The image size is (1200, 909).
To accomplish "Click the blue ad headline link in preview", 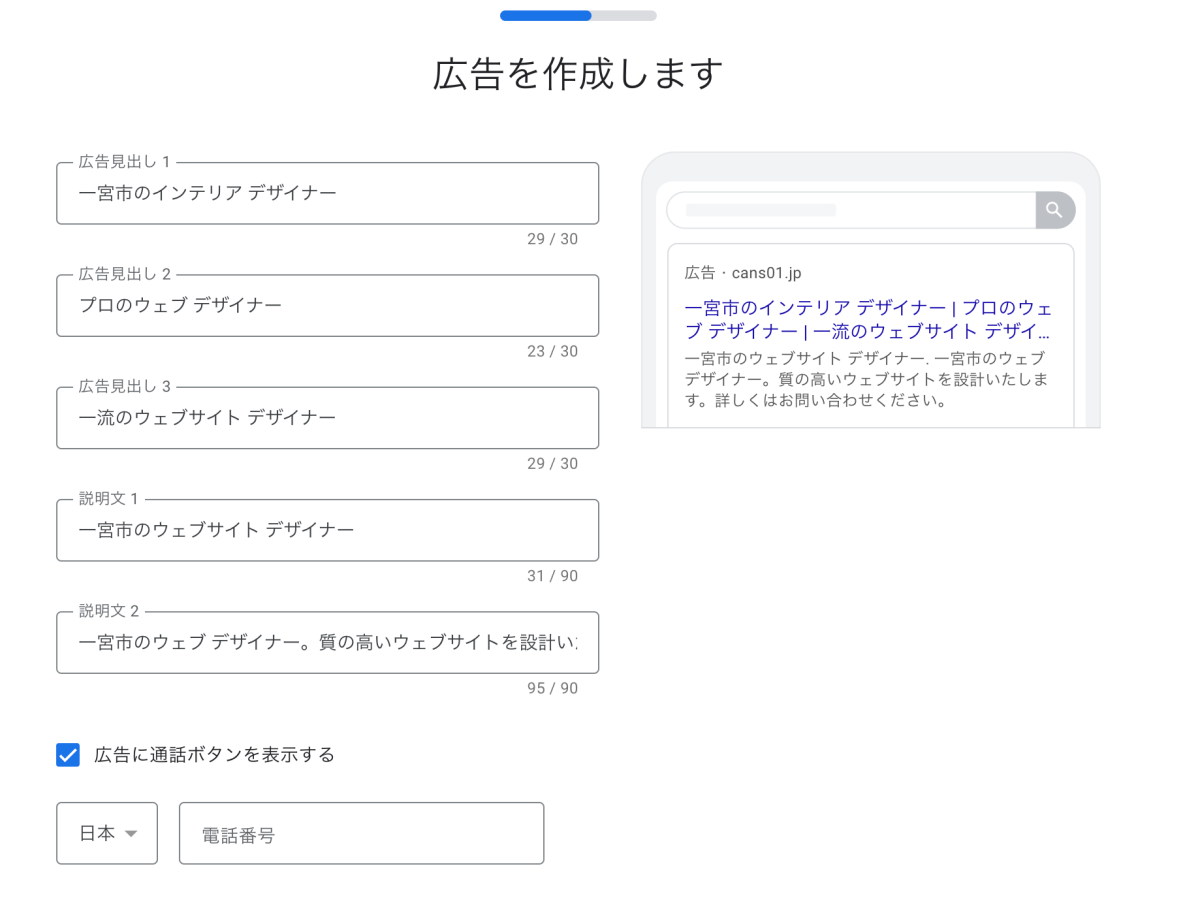I will 868,320.
